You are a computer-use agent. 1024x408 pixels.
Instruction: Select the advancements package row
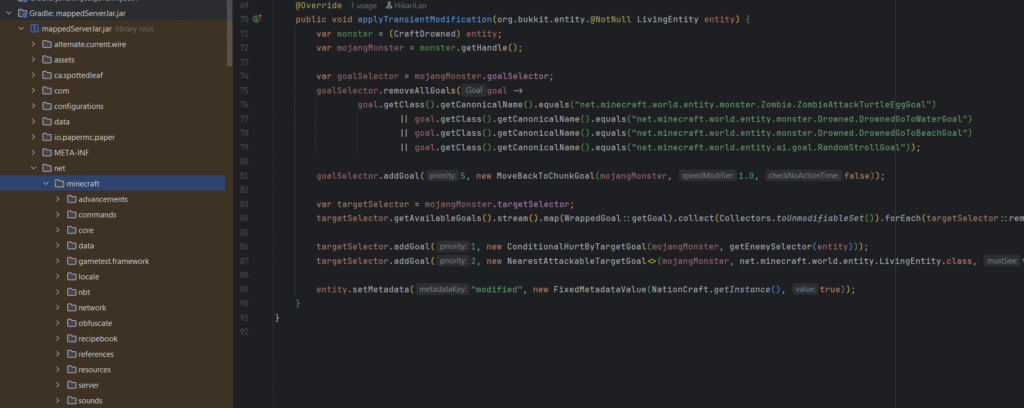tap(112, 199)
